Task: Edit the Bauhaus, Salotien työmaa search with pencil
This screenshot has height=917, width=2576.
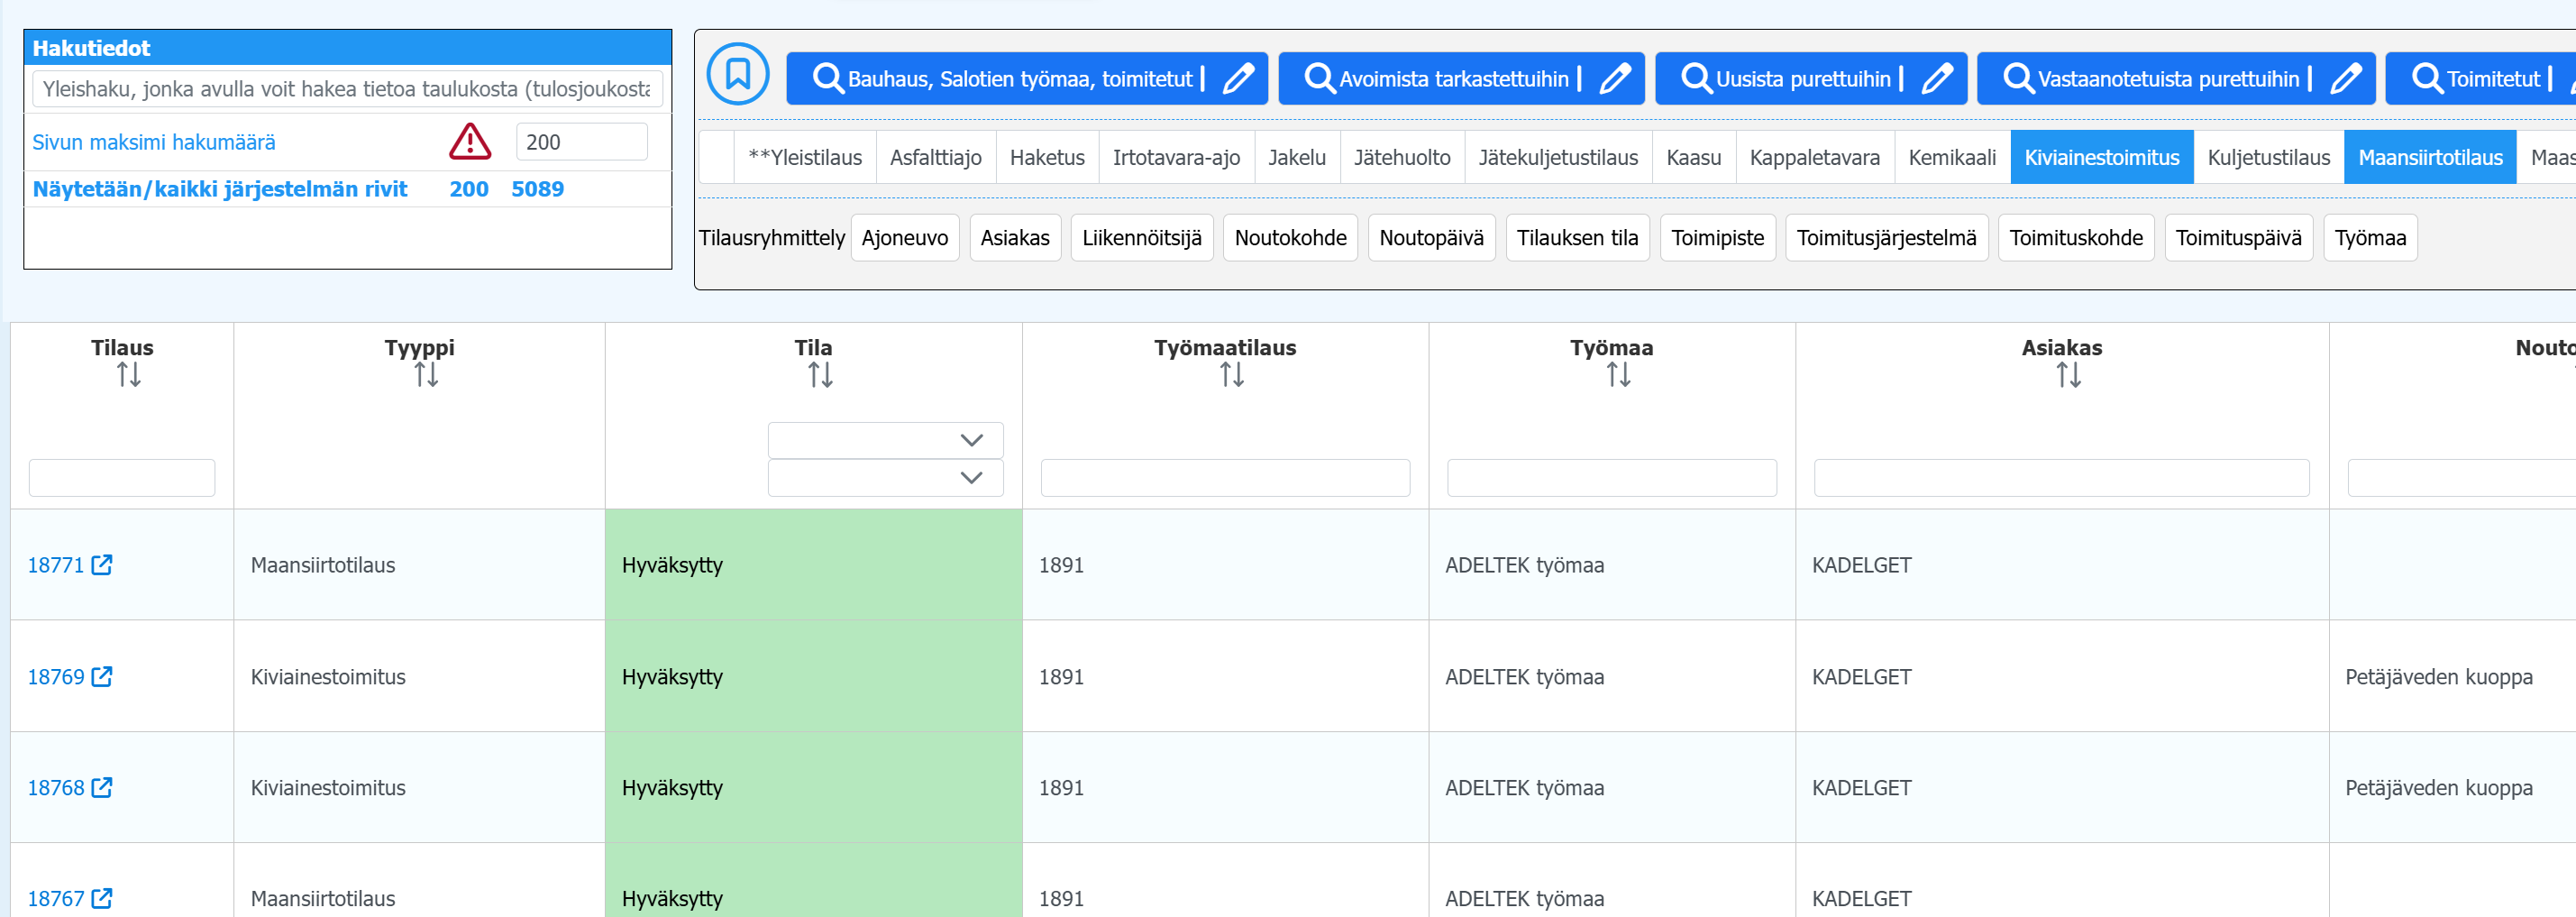Action: pyautogui.click(x=1238, y=78)
